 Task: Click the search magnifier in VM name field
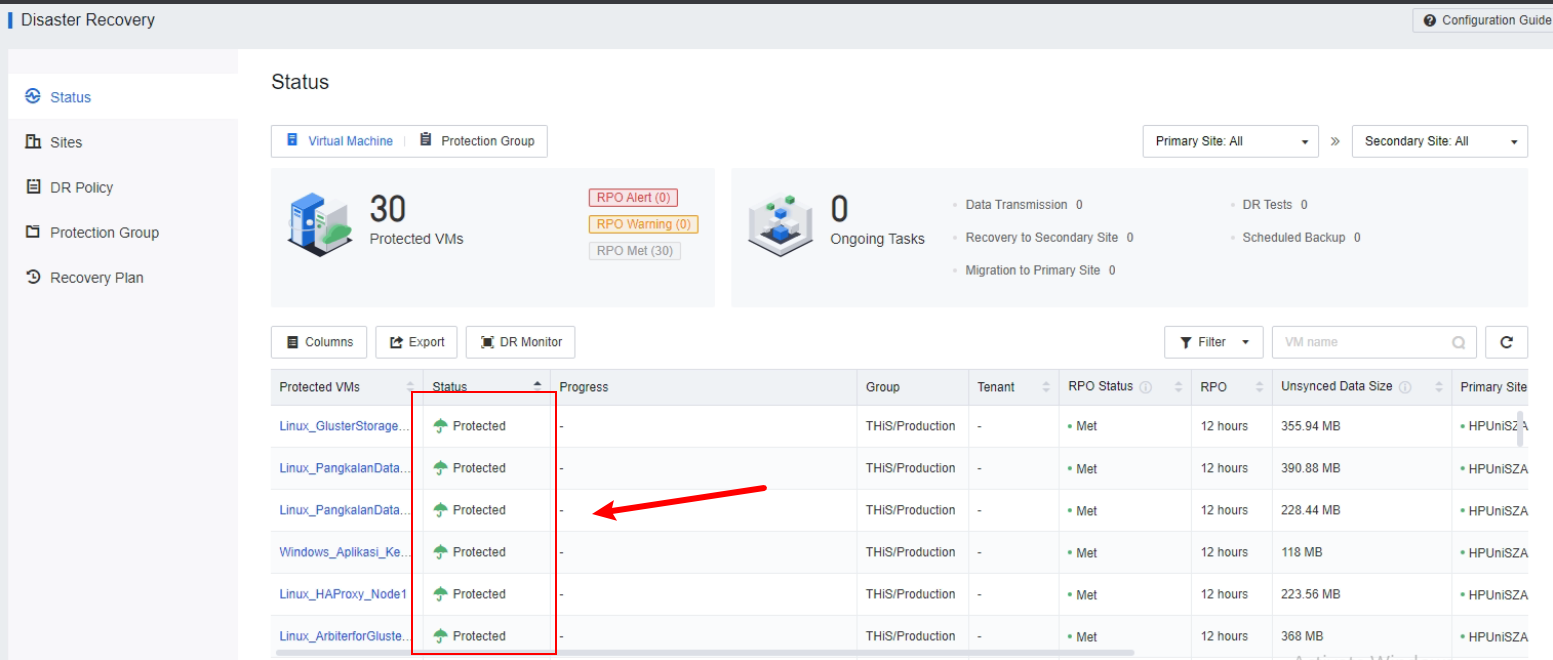click(1458, 343)
